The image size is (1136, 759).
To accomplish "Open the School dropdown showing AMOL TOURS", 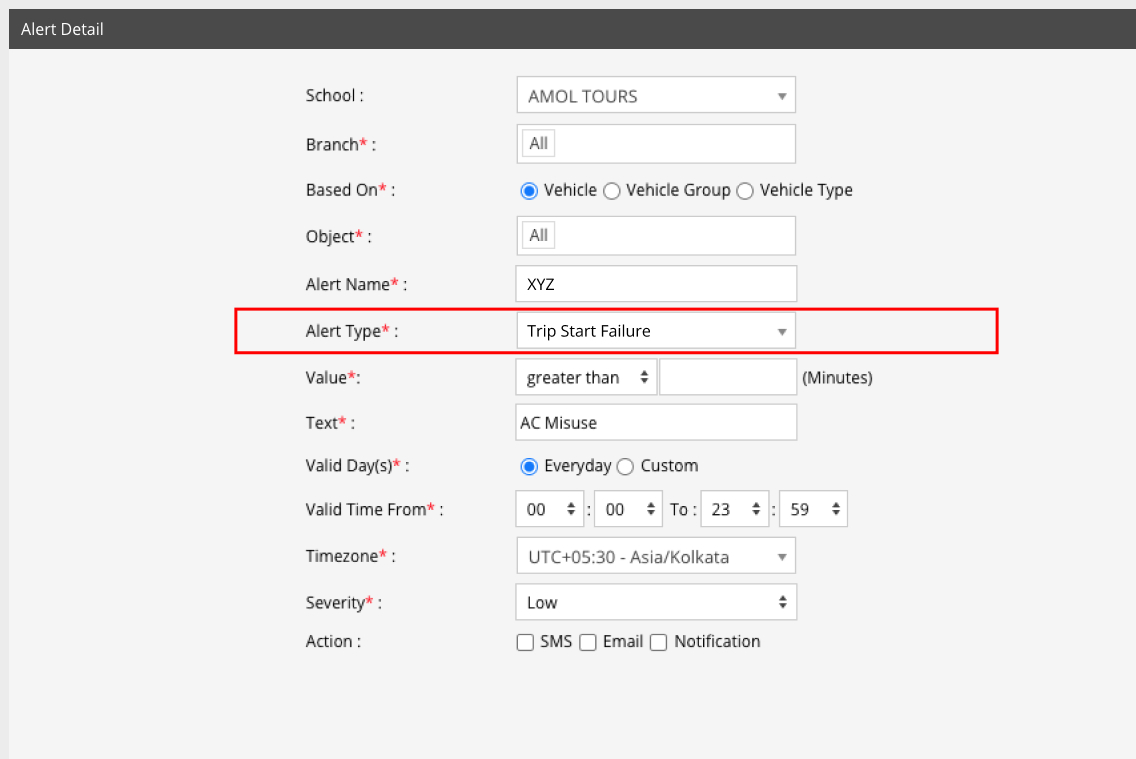I will [x=655, y=96].
